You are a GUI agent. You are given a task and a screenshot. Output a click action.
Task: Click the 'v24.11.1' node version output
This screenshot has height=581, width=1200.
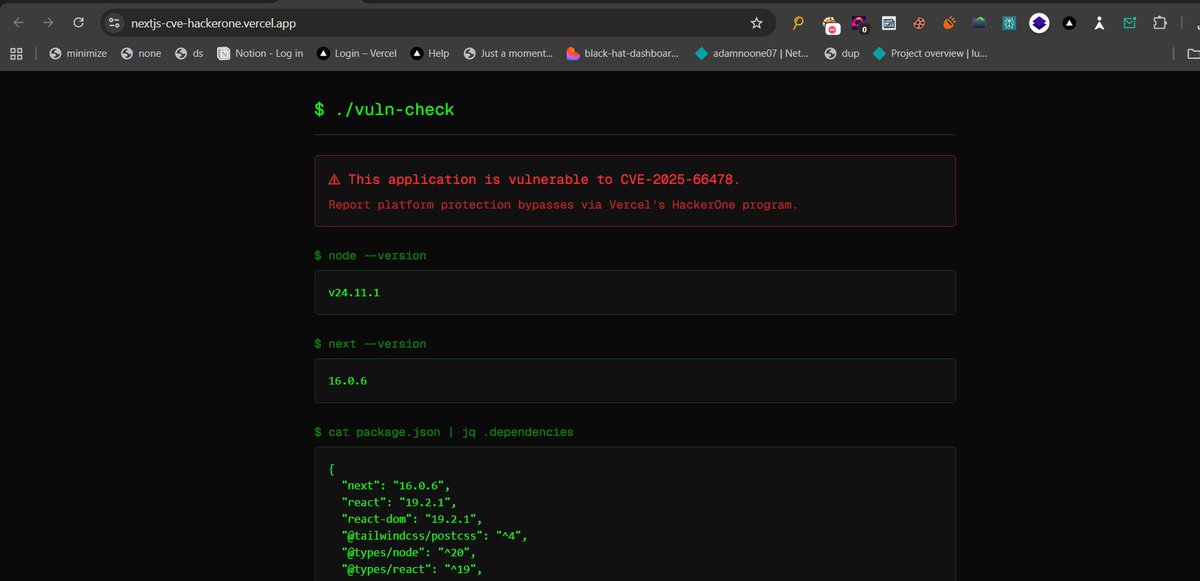point(354,293)
